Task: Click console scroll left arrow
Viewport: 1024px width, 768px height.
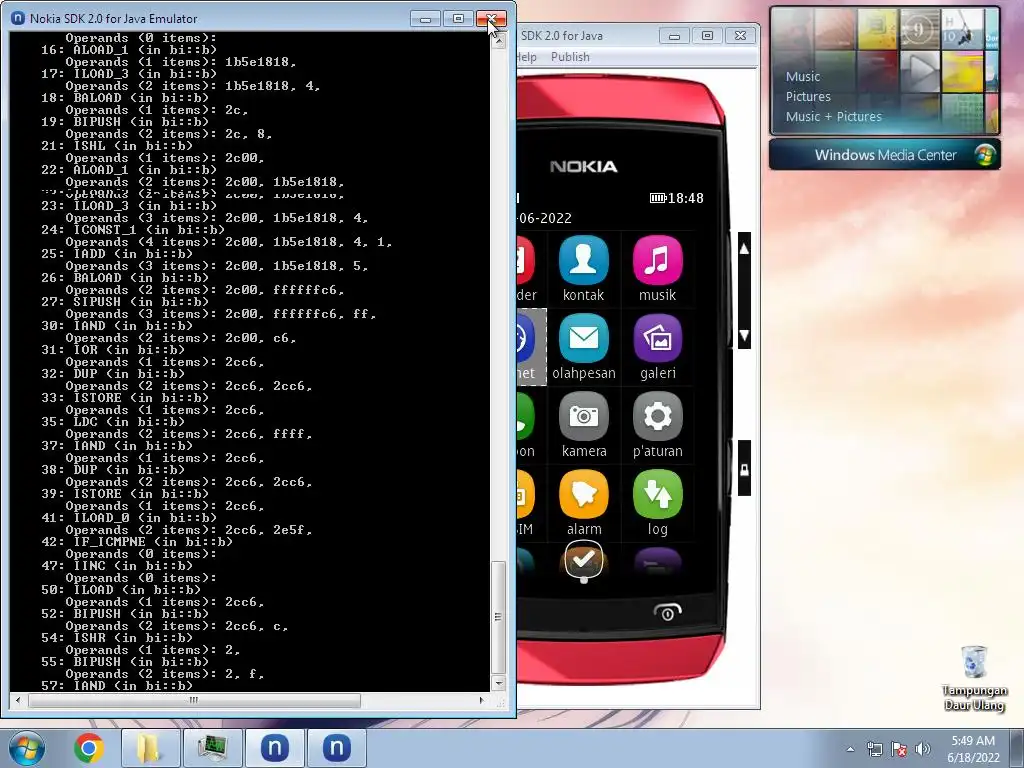Action: coord(18,700)
